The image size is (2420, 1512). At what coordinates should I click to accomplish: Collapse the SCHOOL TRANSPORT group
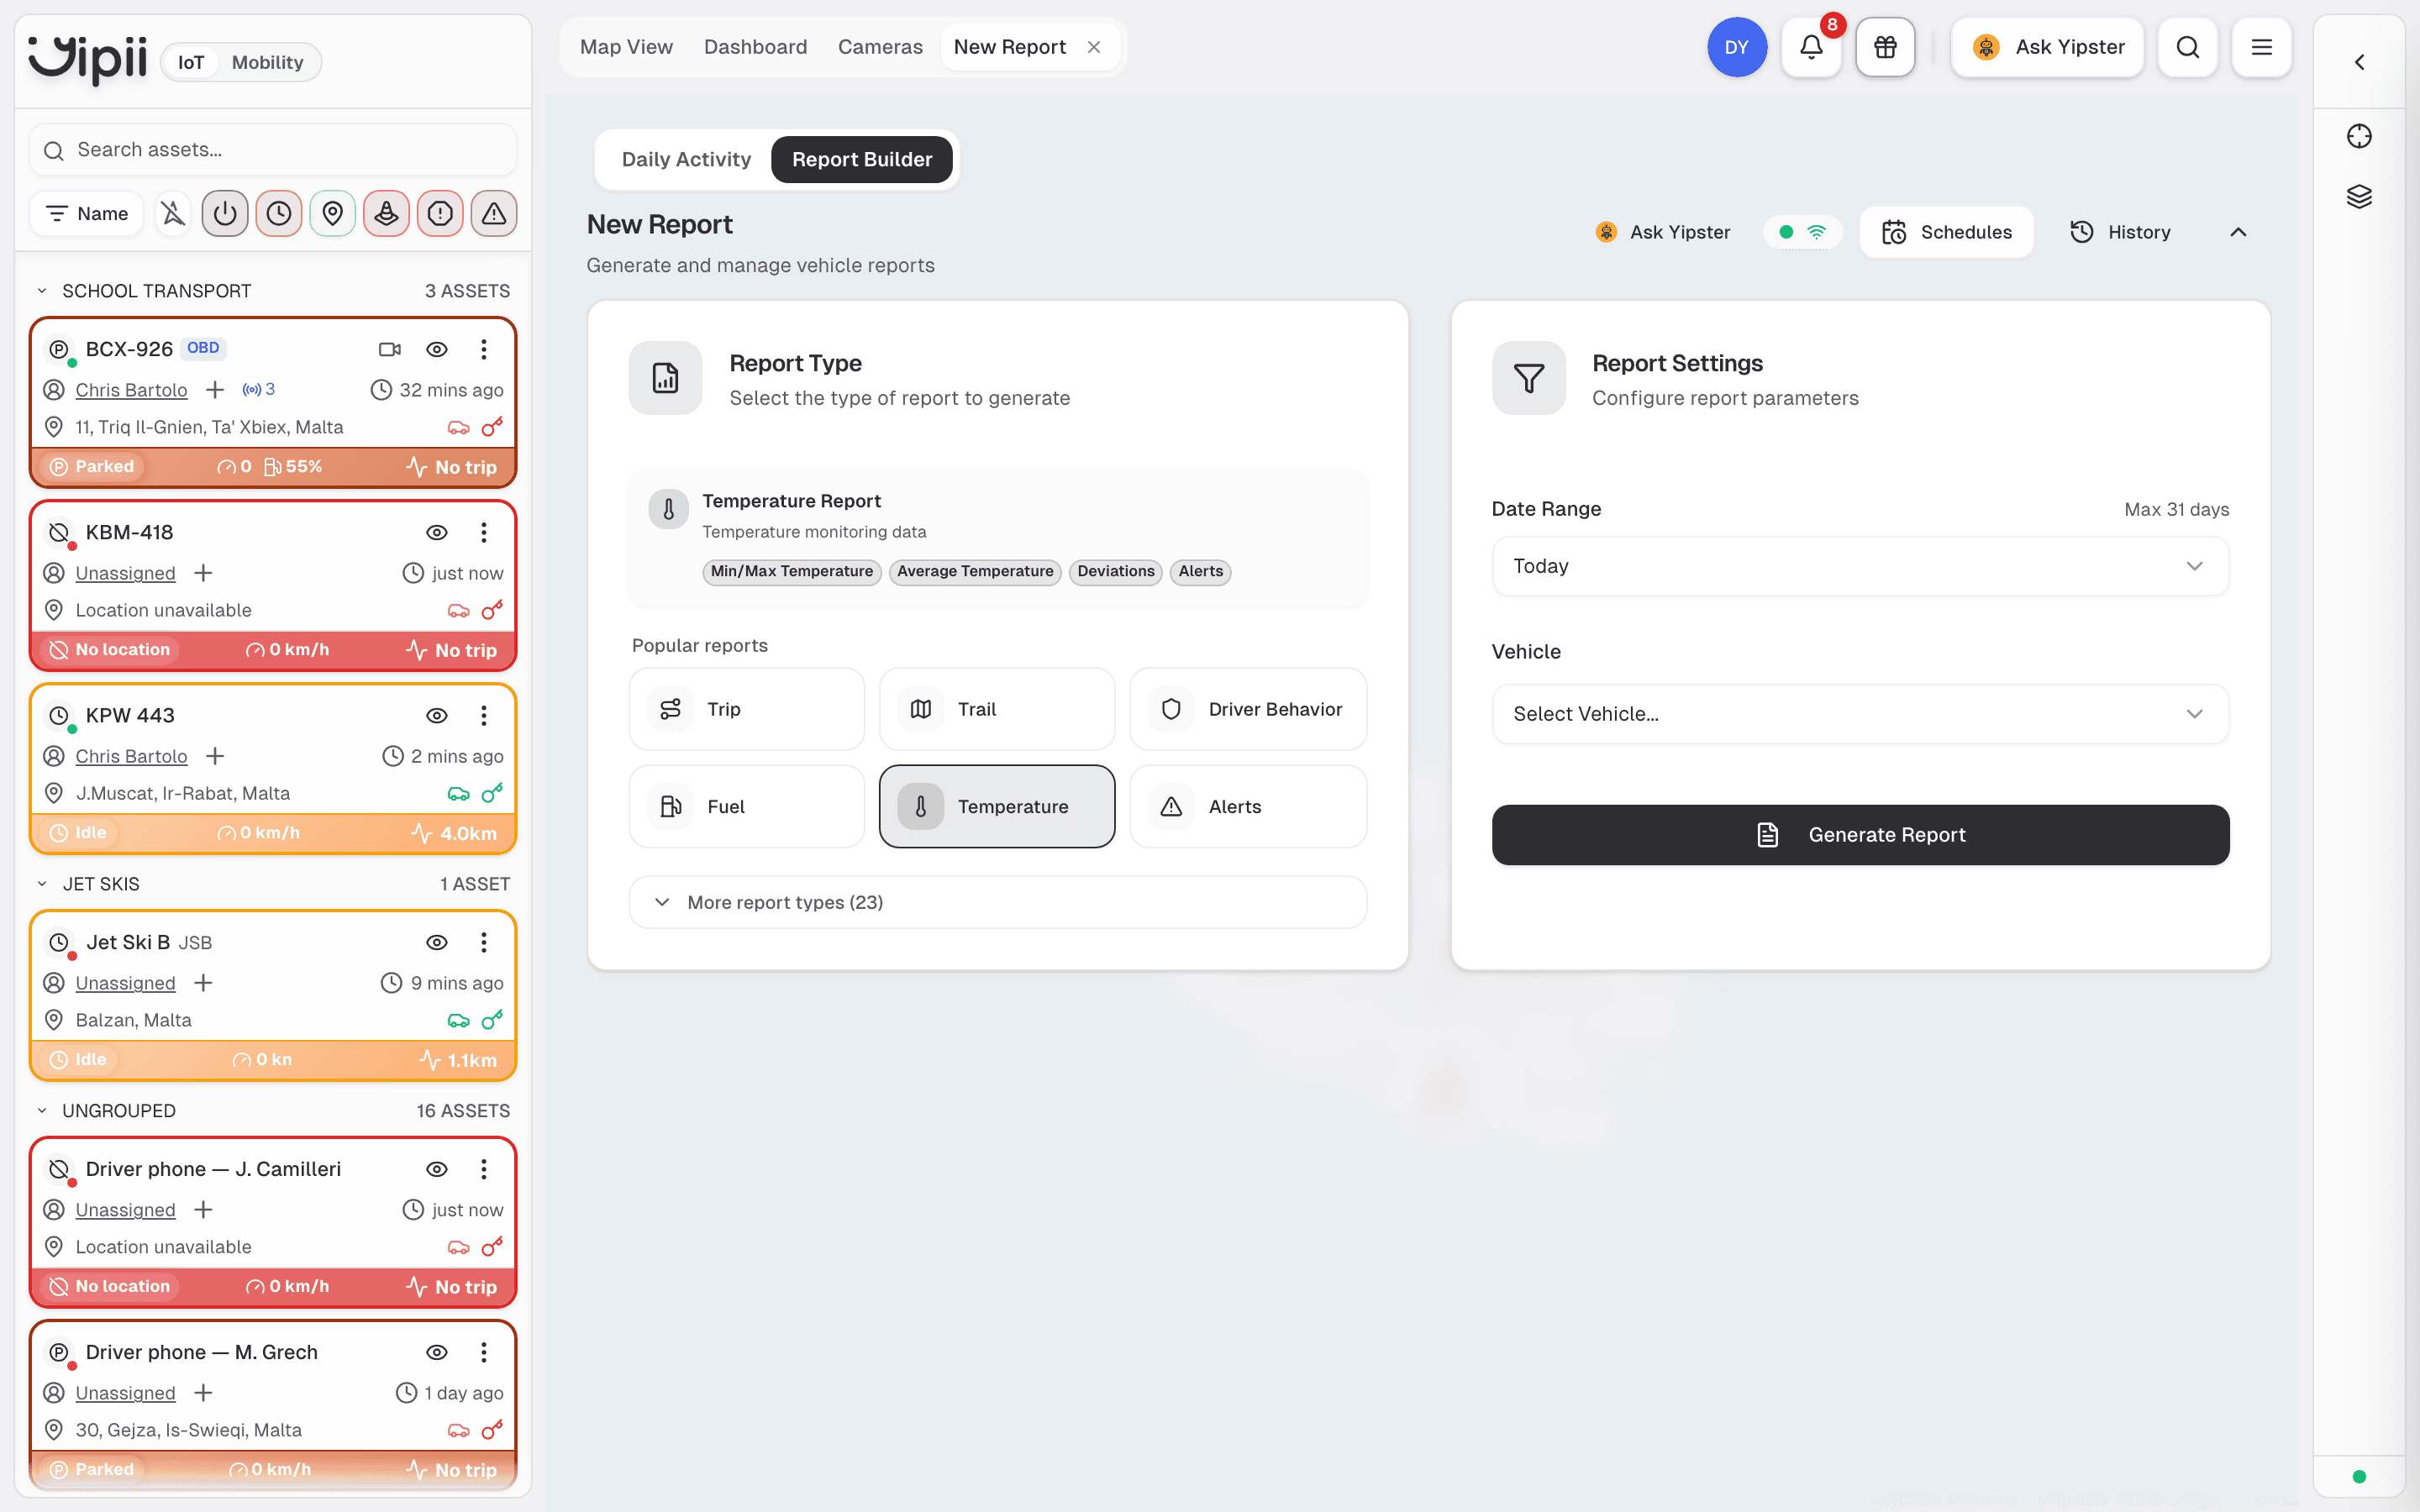tap(42, 291)
